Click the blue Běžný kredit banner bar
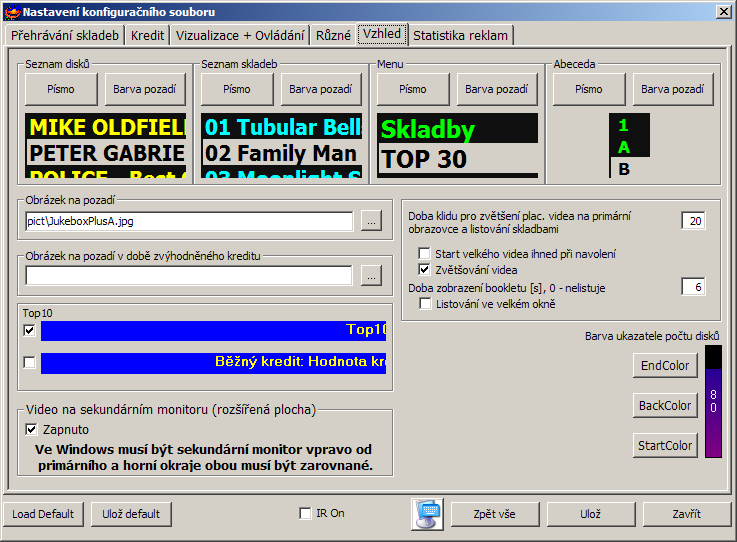This screenshot has height=542, width=737. (213, 363)
